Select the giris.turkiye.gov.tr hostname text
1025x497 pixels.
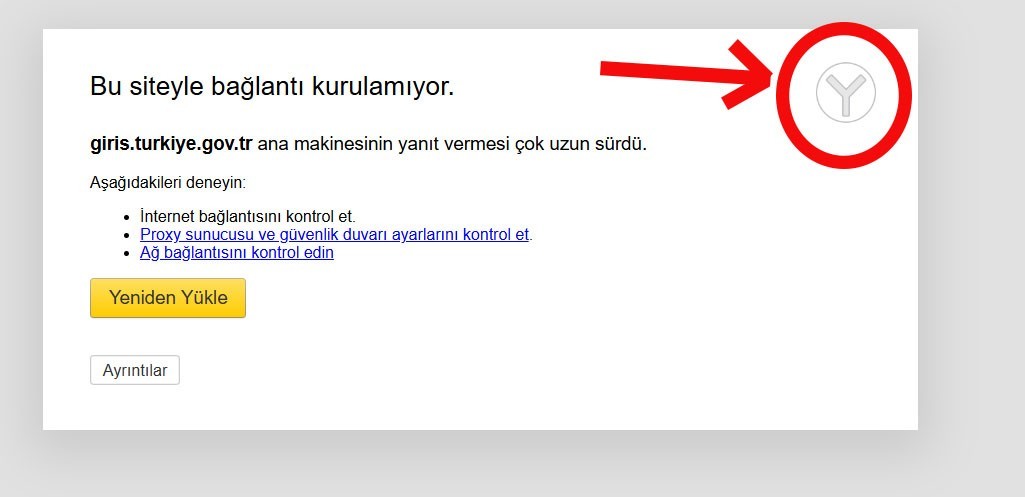point(171,144)
